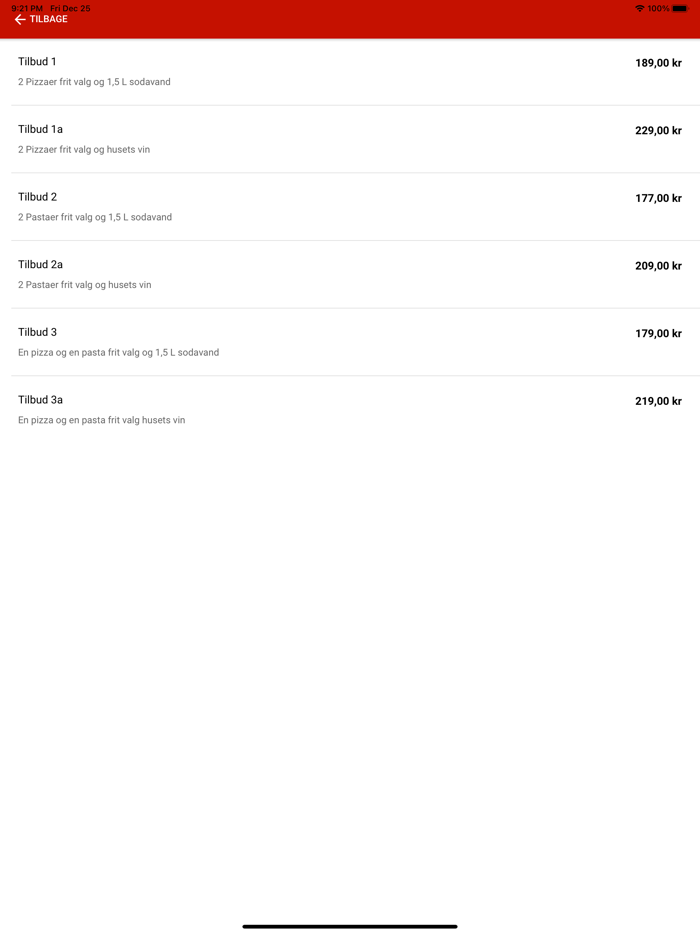700x934 pixels.
Task: Tap "2 Pizzaer frit valg og 1,5 L sodavand"
Action: tap(94, 82)
